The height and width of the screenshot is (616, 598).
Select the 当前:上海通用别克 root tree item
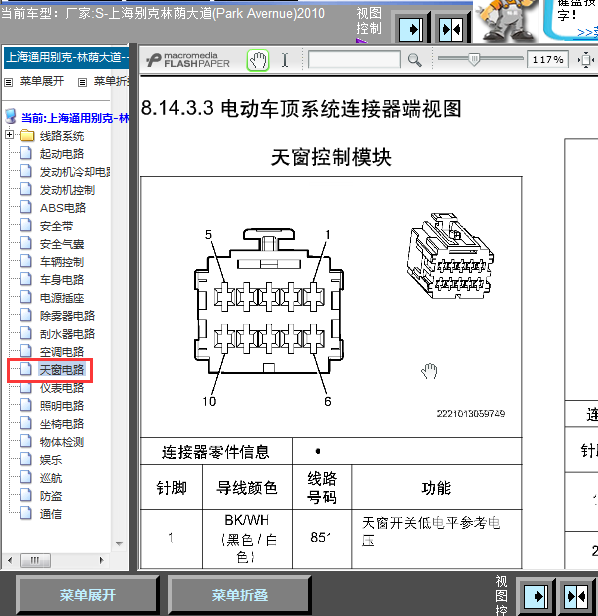pos(75,118)
